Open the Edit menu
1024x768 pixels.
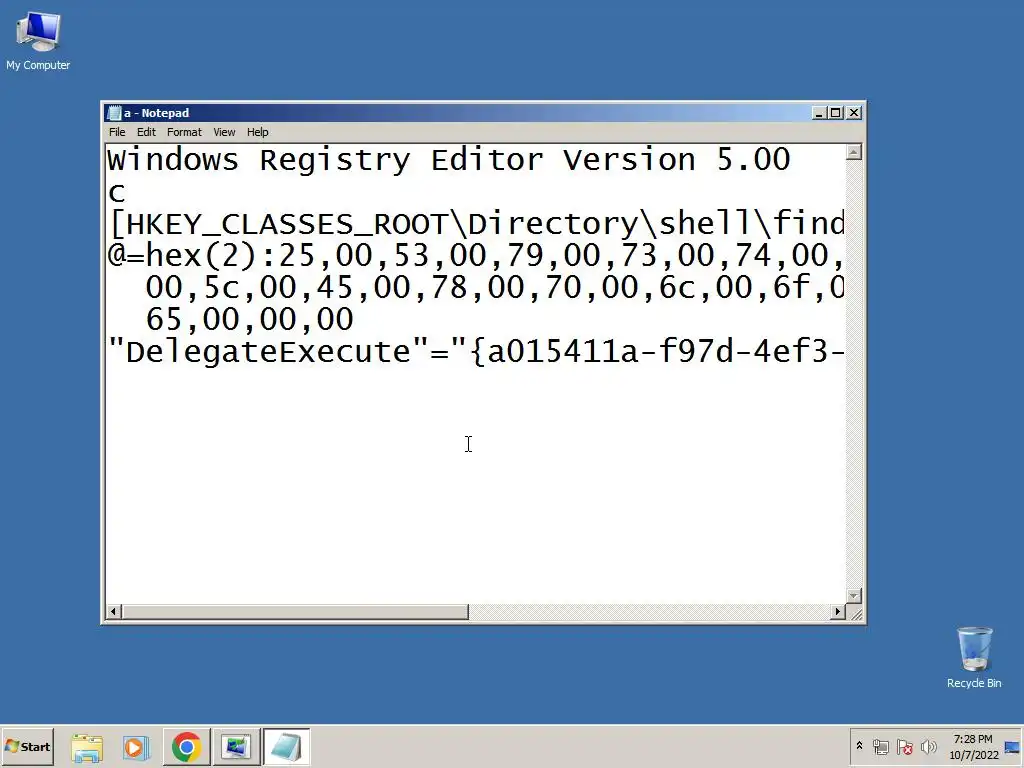[x=146, y=132]
